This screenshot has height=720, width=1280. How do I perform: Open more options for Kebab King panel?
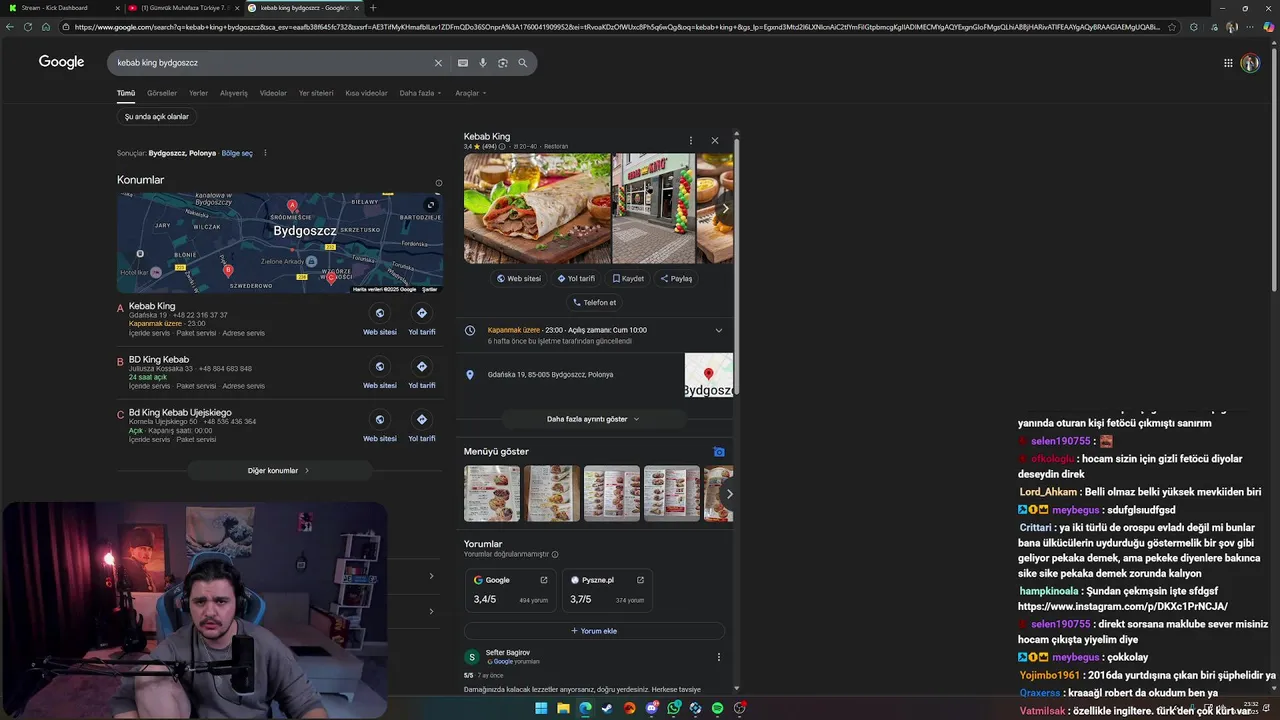tap(690, 141)
